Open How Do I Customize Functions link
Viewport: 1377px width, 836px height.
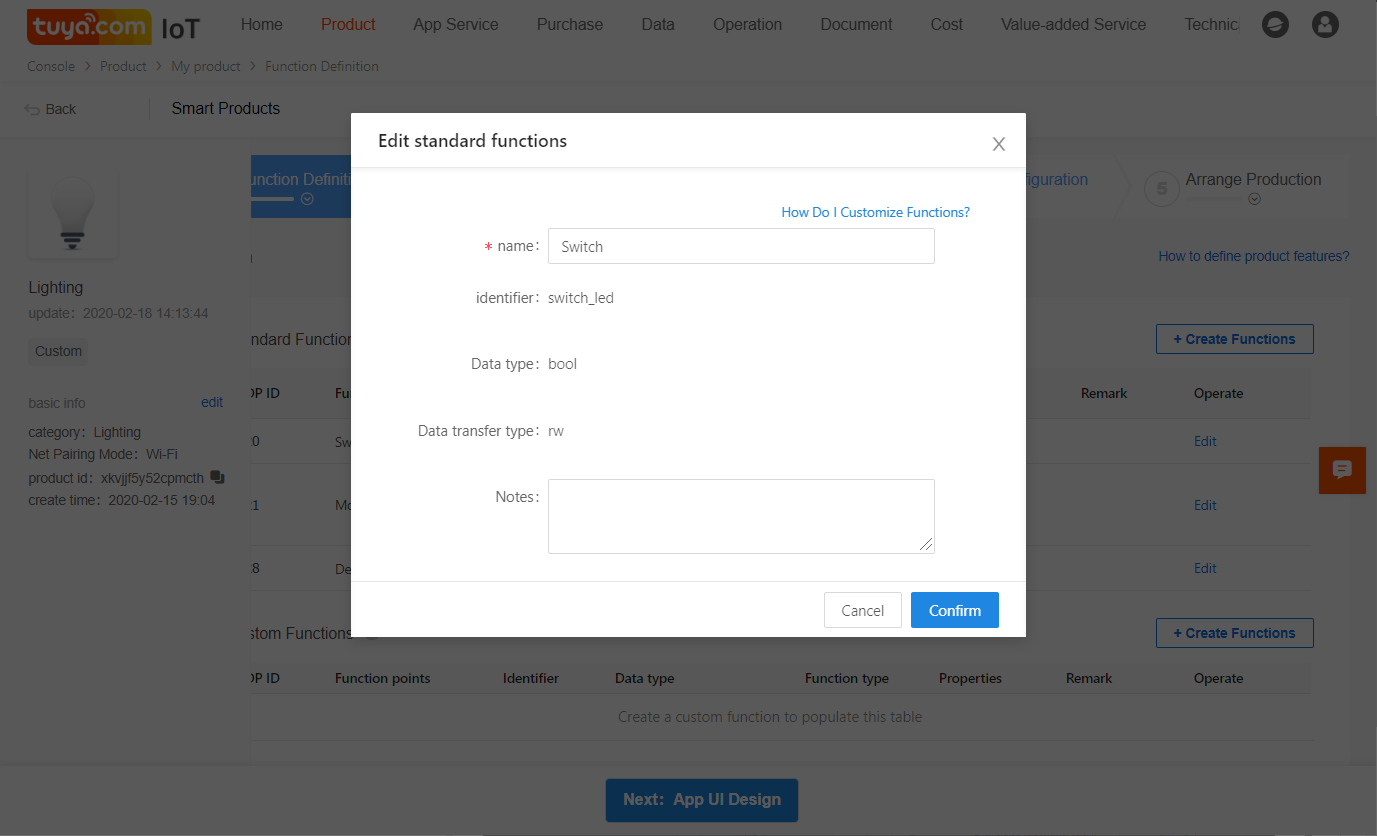tap(875, 212)
